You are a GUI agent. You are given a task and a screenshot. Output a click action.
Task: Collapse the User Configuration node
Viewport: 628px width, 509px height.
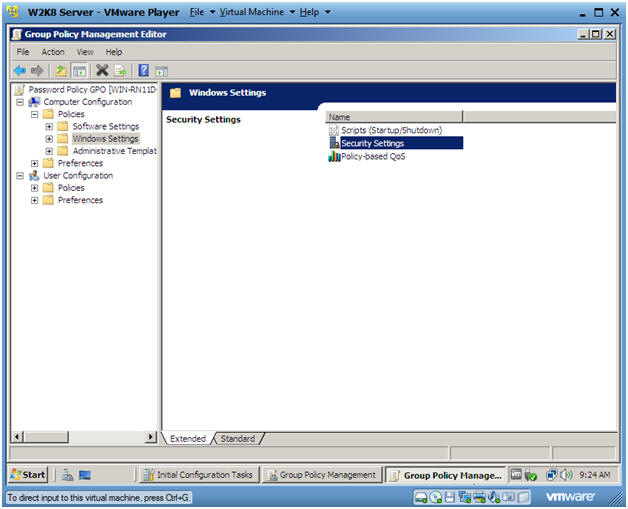20,175
